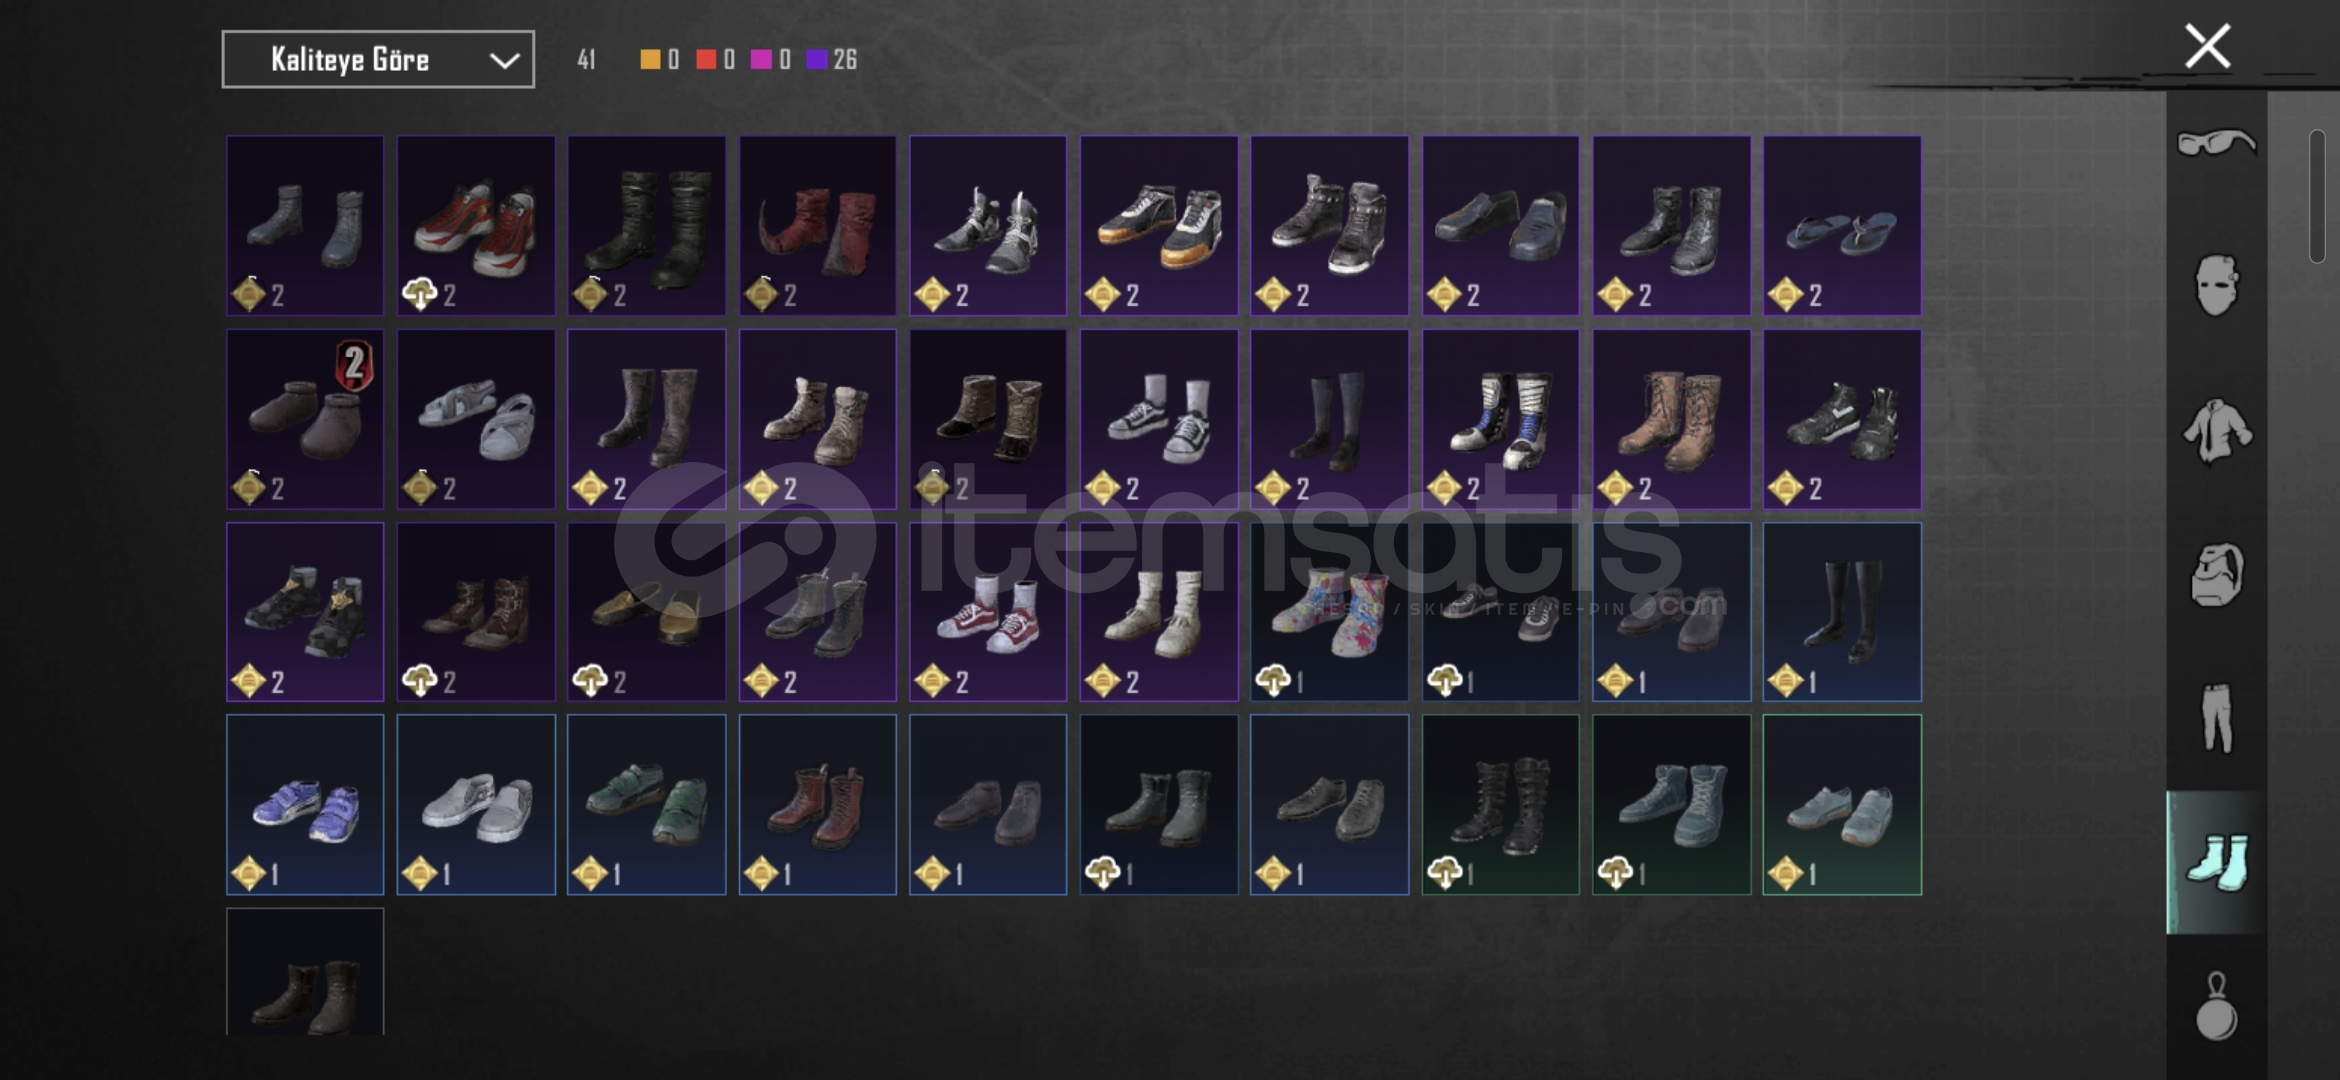
Task: Select the purple velcro sneakers
Action: (x=305, y=805)
